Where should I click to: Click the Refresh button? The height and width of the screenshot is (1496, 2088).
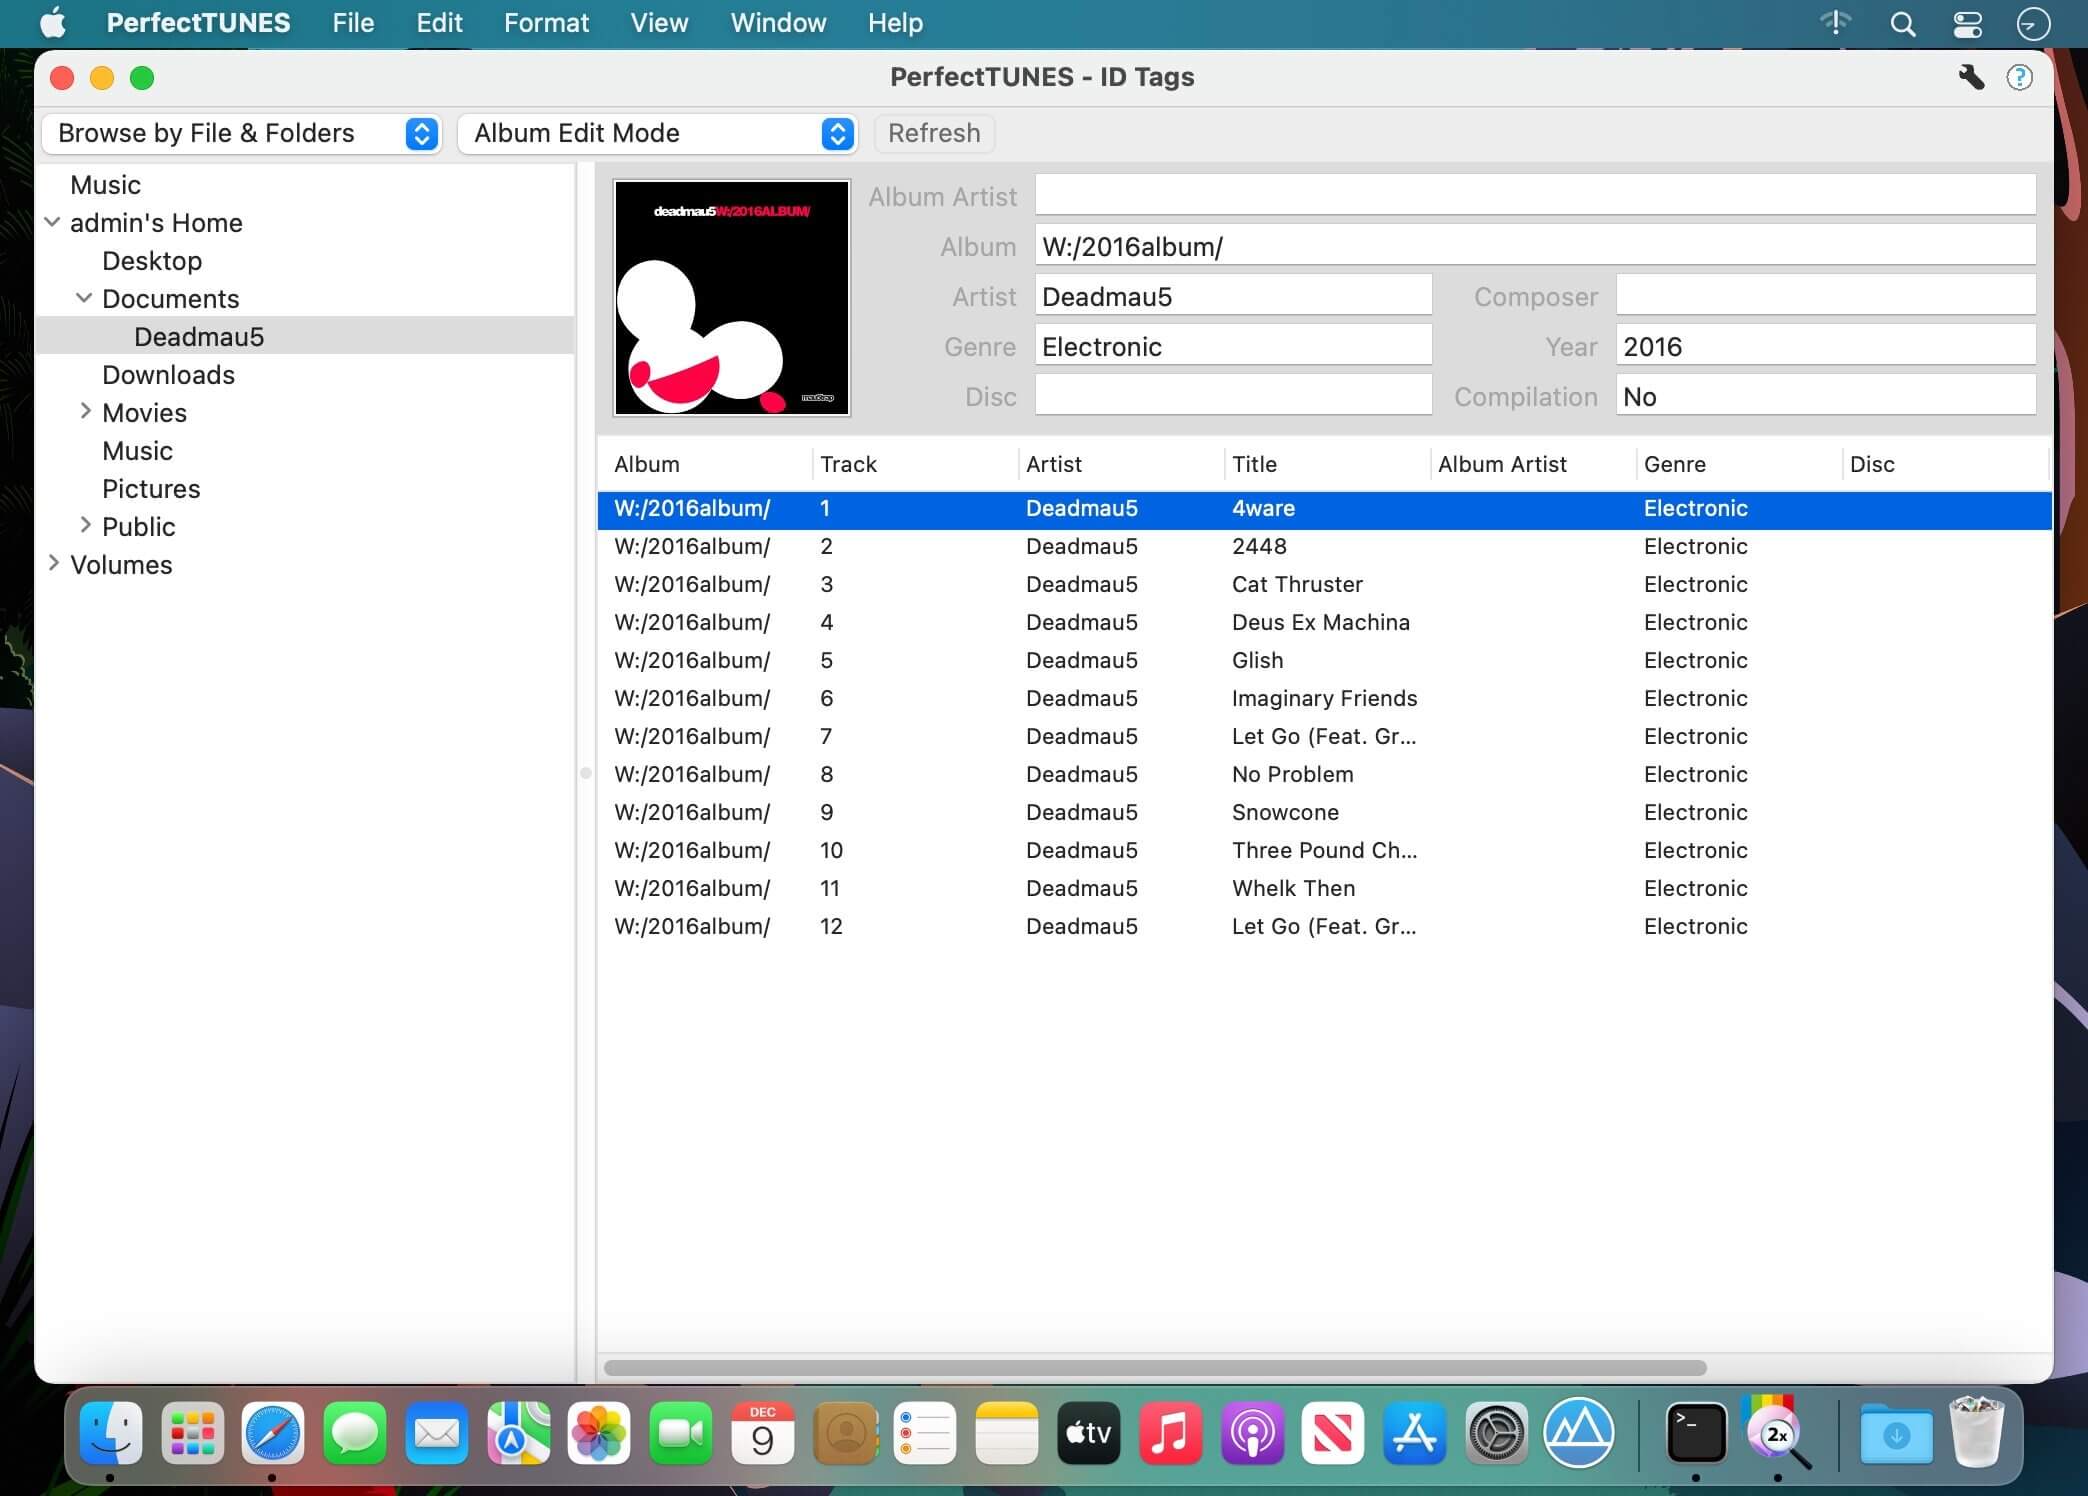[x=934, y=133]
